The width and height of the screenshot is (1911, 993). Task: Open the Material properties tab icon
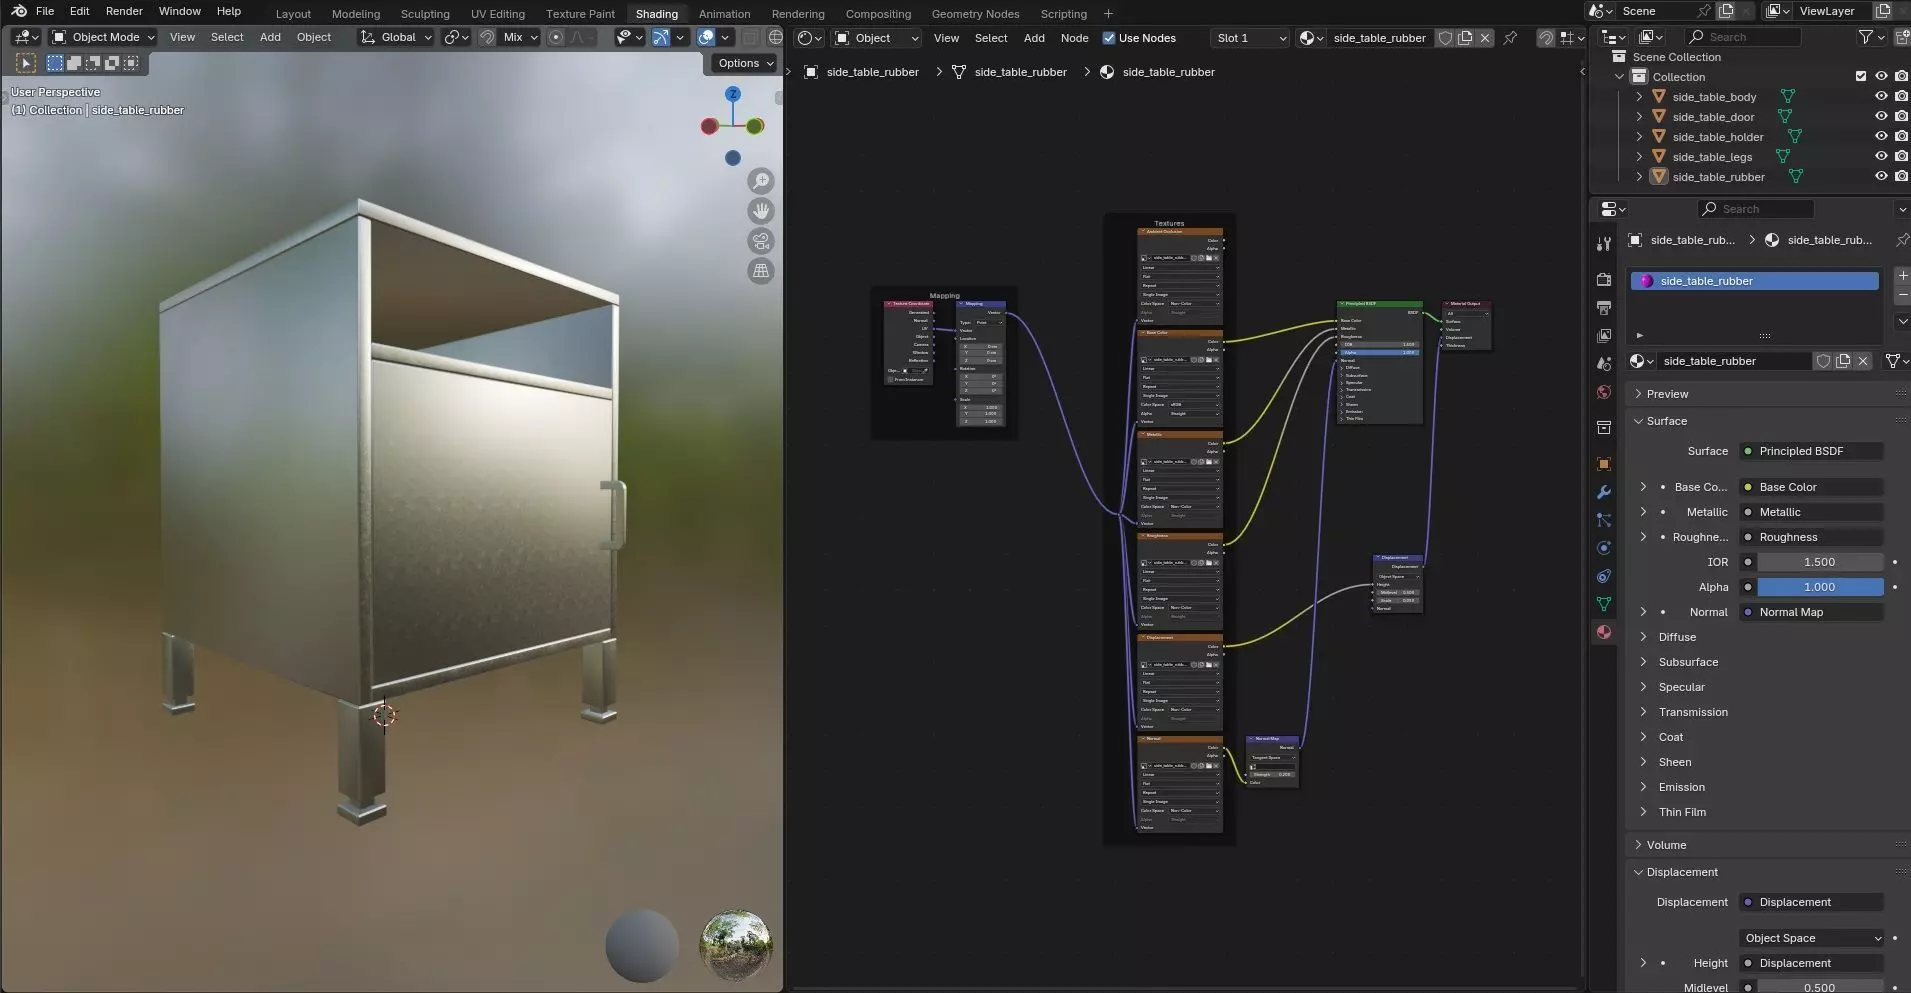(x=1604, y=632)
